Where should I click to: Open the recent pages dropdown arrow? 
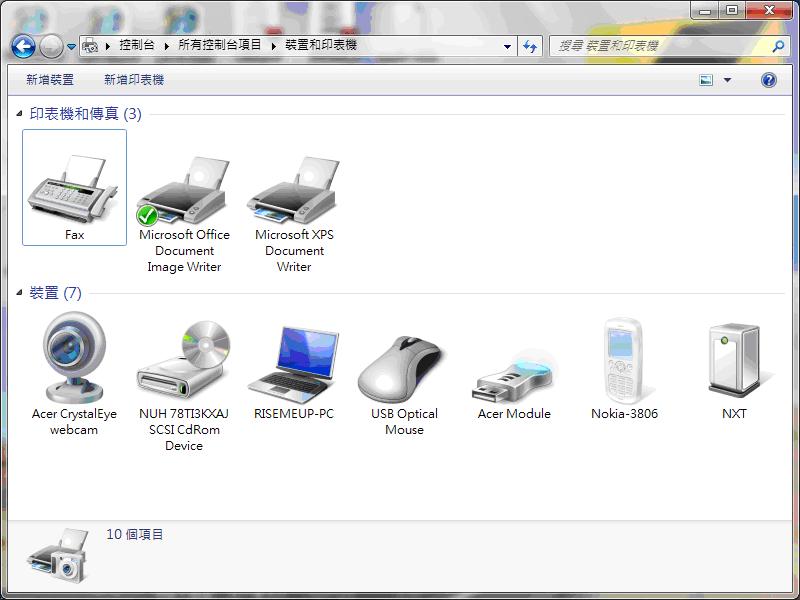pos(71,47)
